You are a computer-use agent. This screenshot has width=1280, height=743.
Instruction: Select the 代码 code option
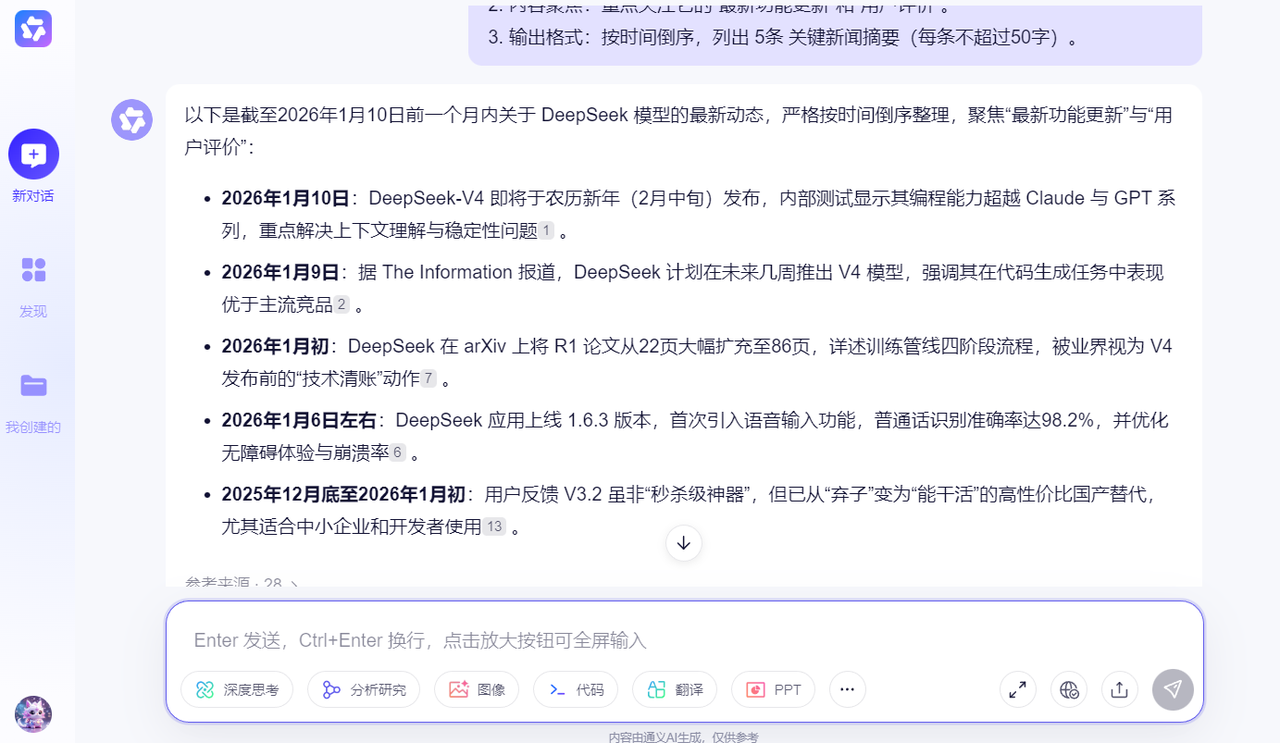[x=576, y=690]
